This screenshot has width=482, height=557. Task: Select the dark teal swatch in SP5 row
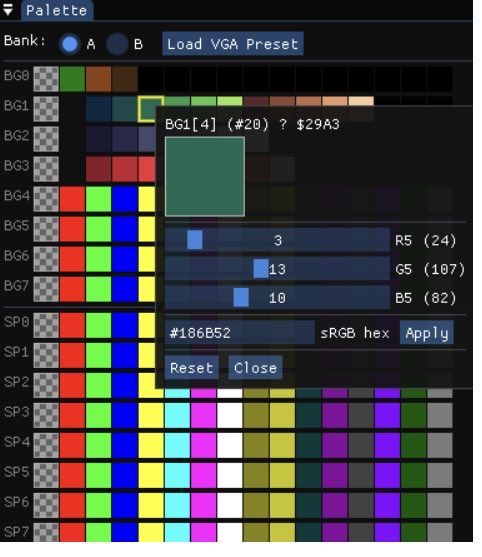pyautogui.click(x=309, y=475)
